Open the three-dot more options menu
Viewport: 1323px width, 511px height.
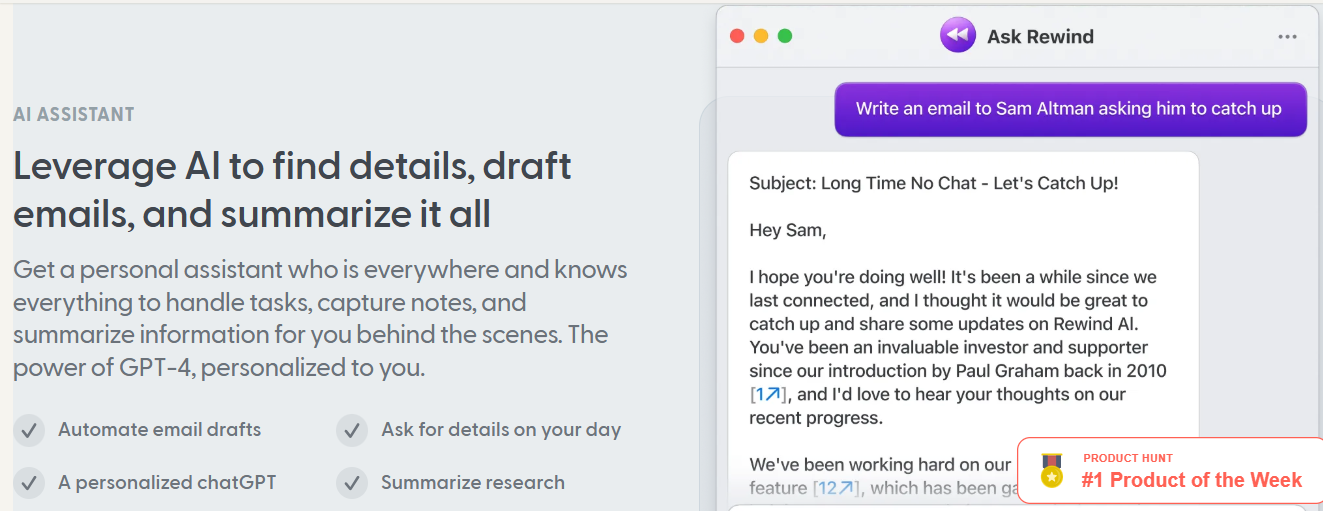[1287, 37]
